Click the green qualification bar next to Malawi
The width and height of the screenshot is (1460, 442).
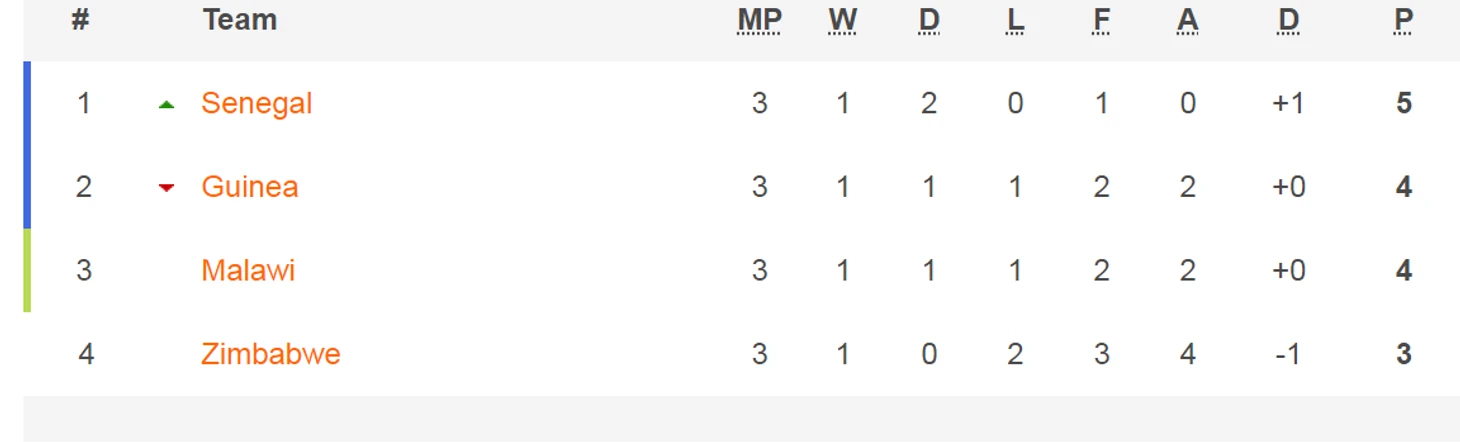coord(27,270)
